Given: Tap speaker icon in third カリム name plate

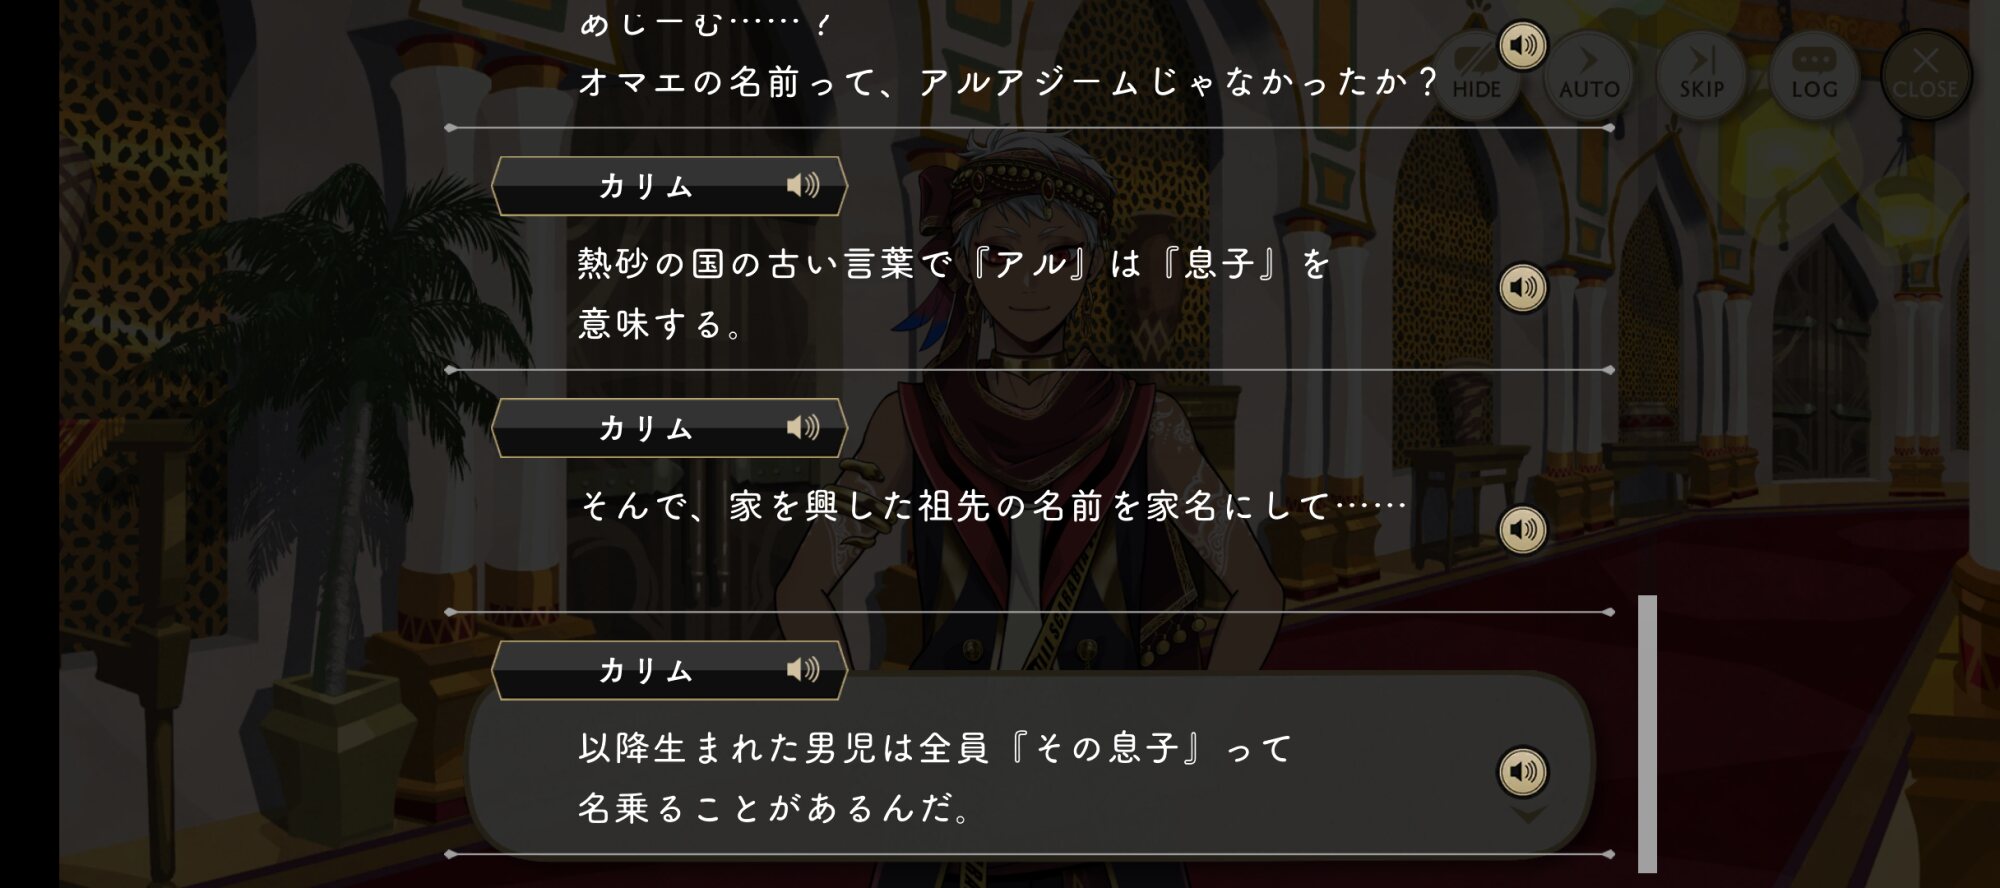Looking at the screenshot, I should click(802, 669).
